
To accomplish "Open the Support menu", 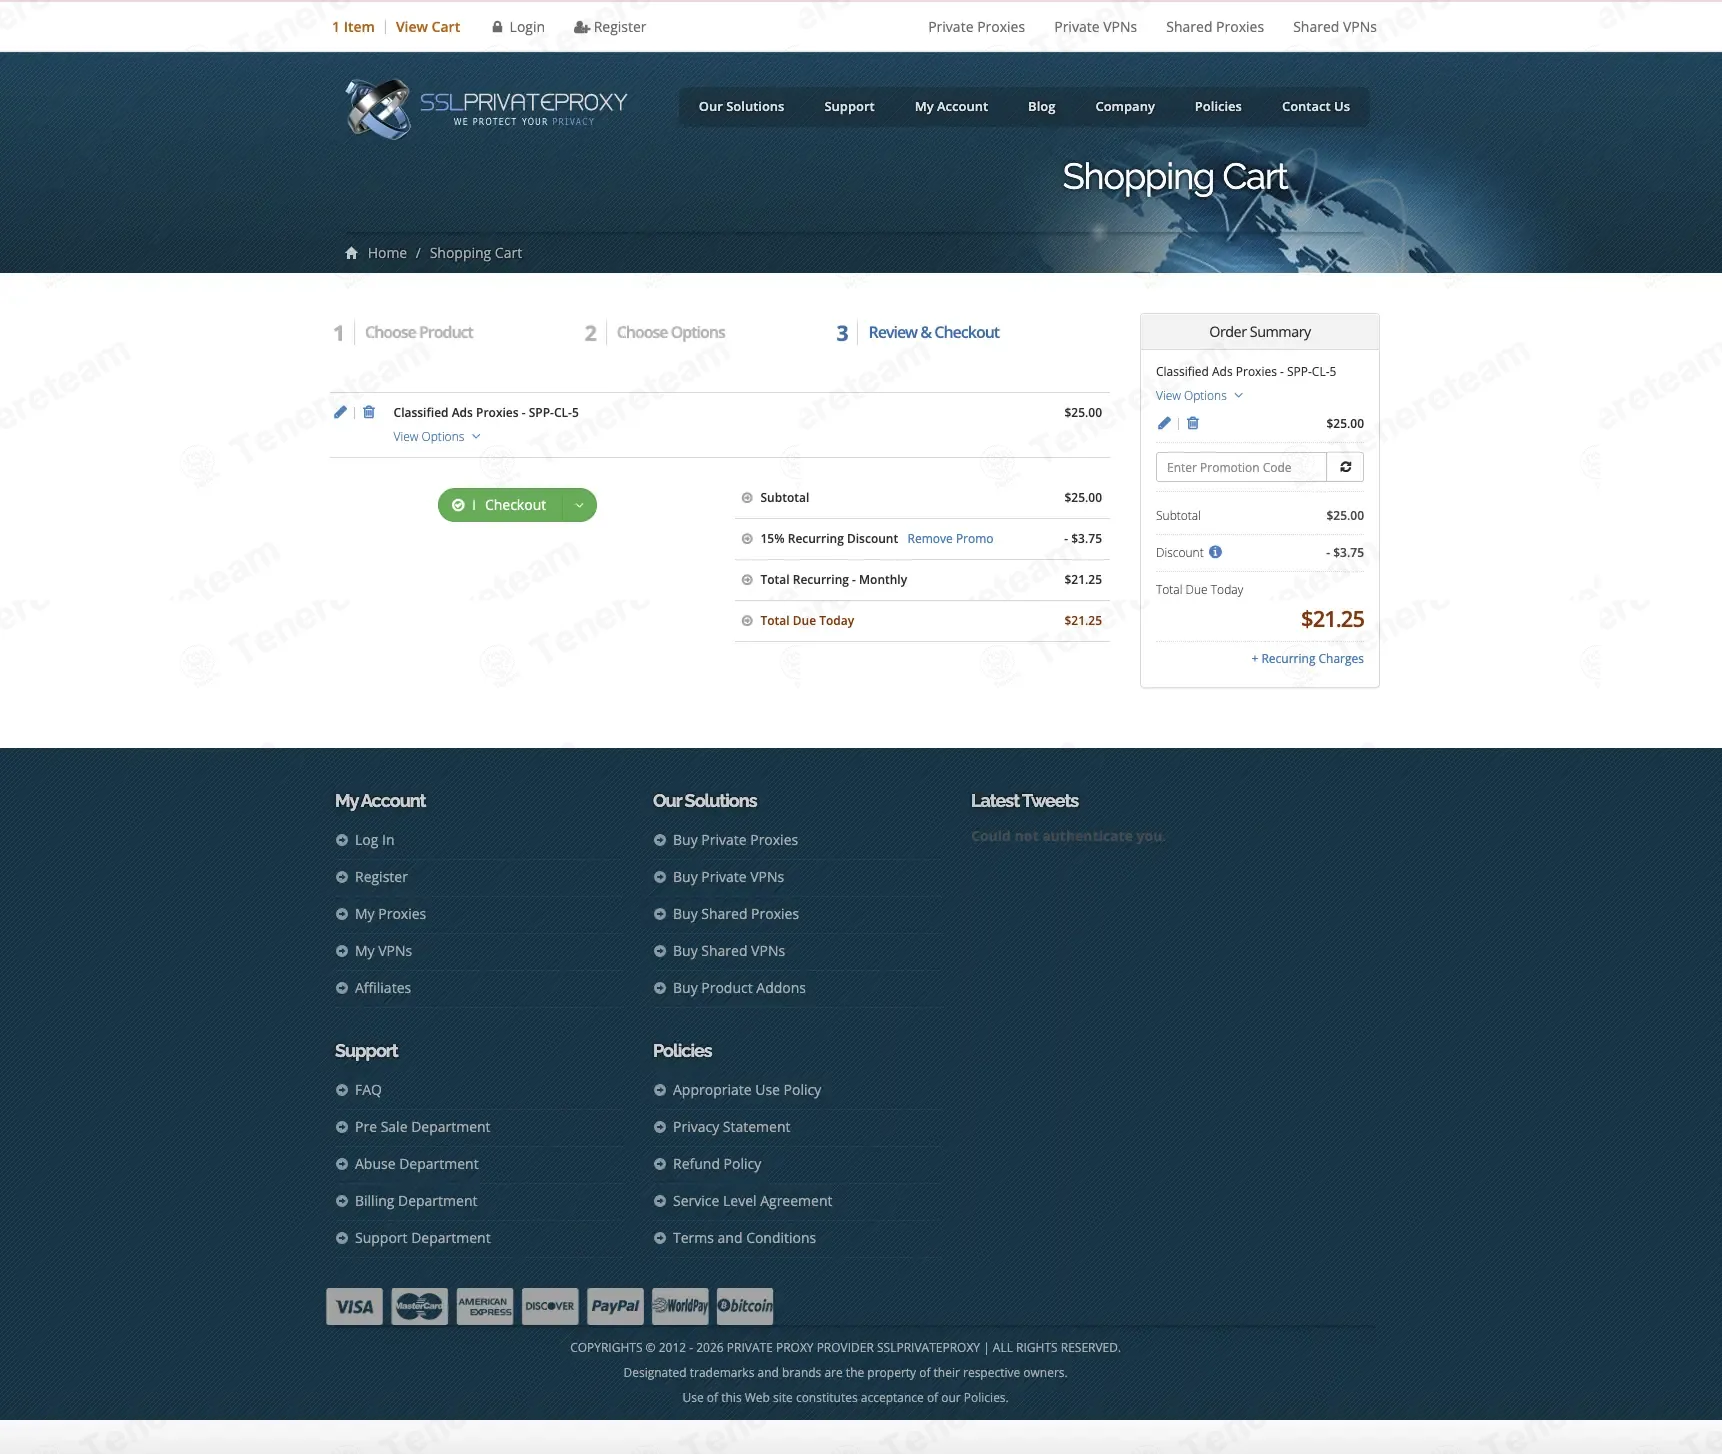I will tap(849, 107).
